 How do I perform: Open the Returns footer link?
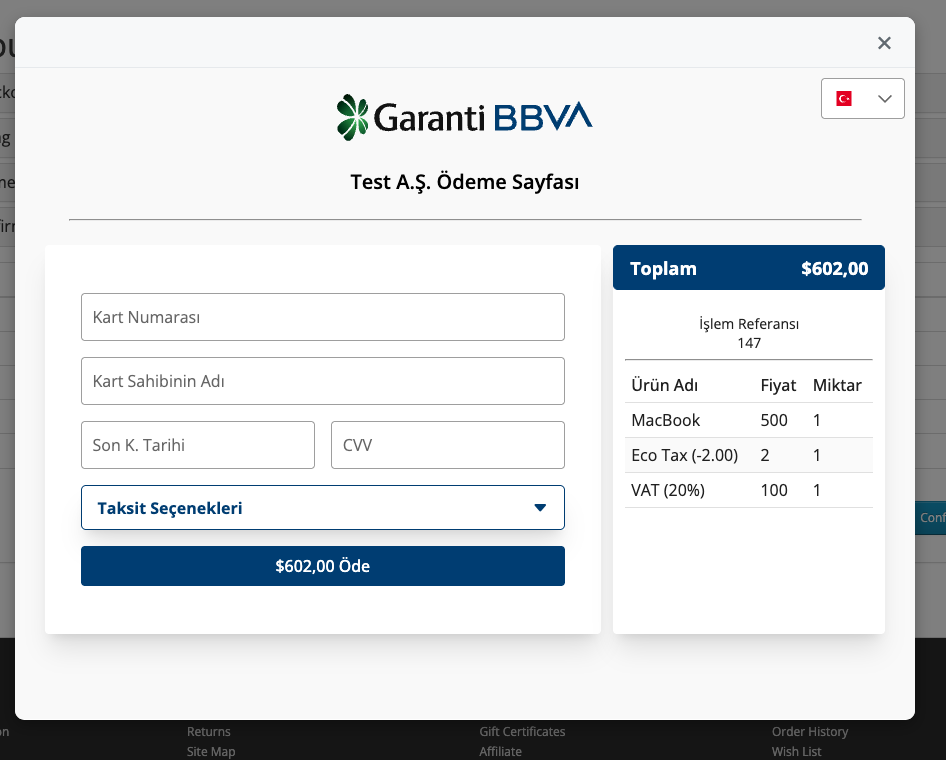coord(208,732)
